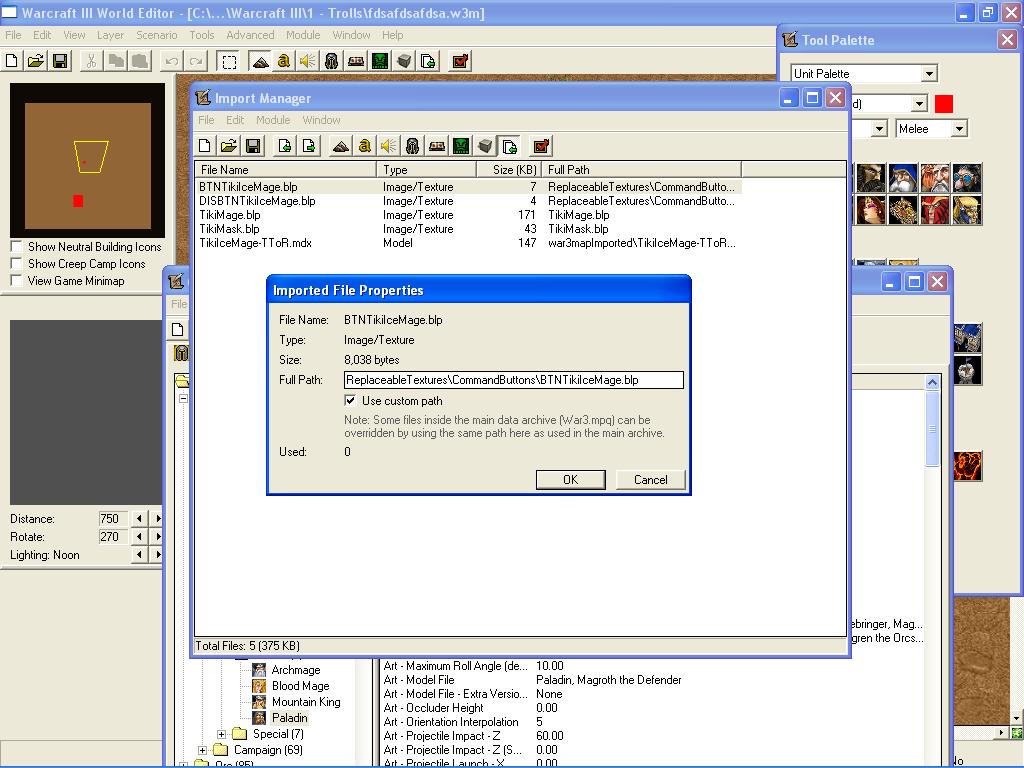Image resolution: width=1024 pixels, height=768 pixels.
Task: Open the Melee dropdown in Tool Palette
Action: (959, 129)
